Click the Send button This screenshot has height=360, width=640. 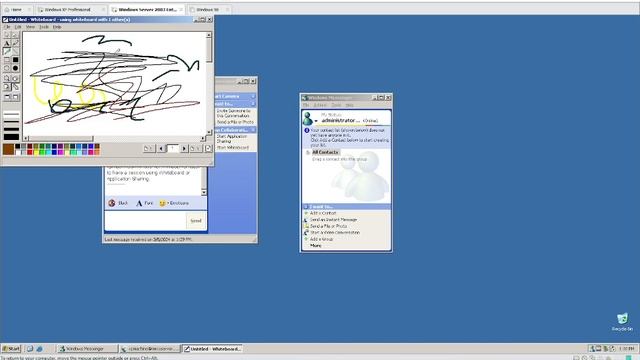click(x=196, y=221)
